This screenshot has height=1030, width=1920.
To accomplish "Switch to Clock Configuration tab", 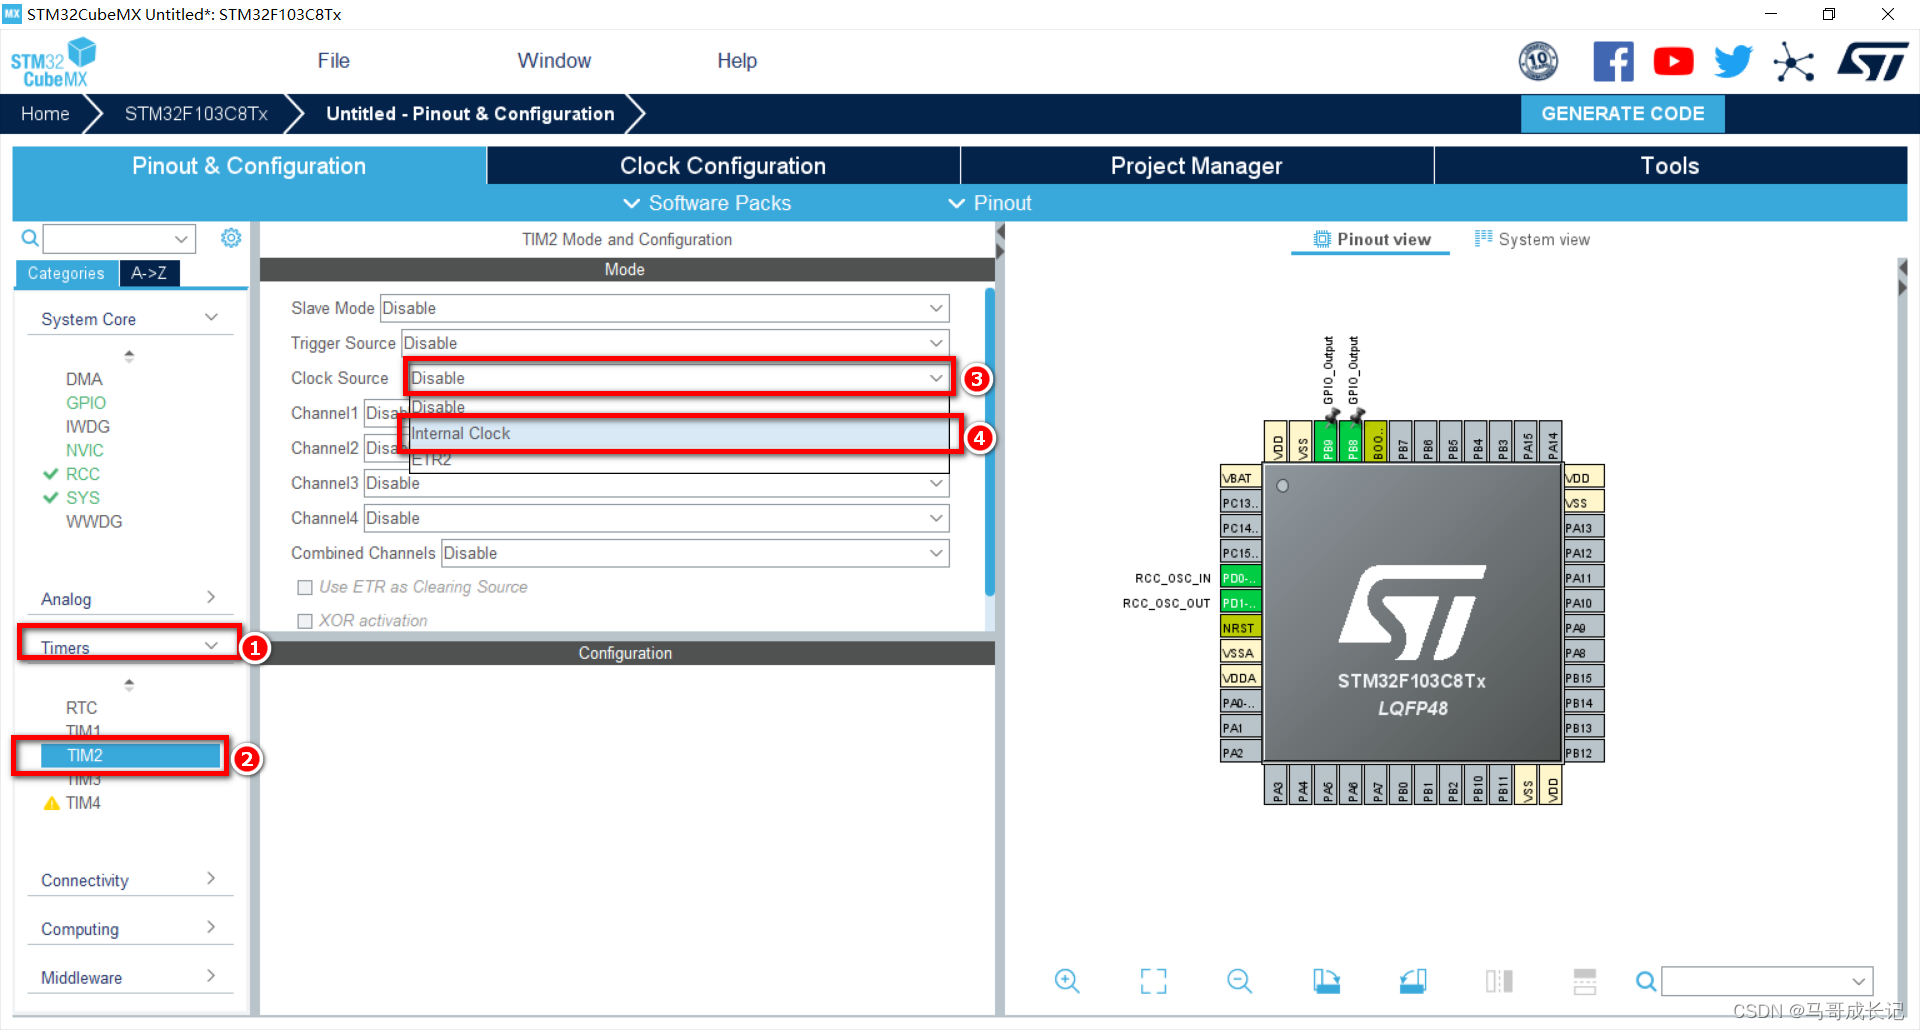I will click(x=723, y=166).
